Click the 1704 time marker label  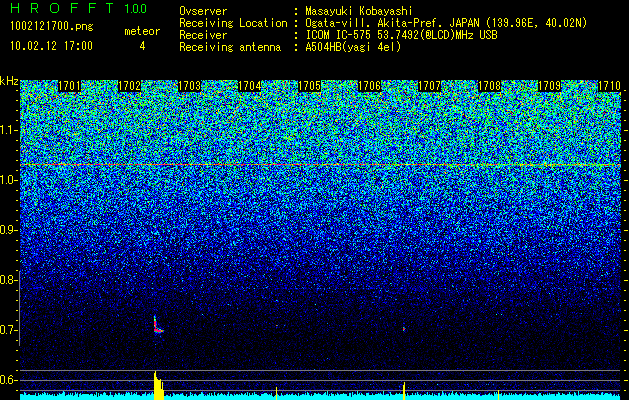[x=250, y=86]
